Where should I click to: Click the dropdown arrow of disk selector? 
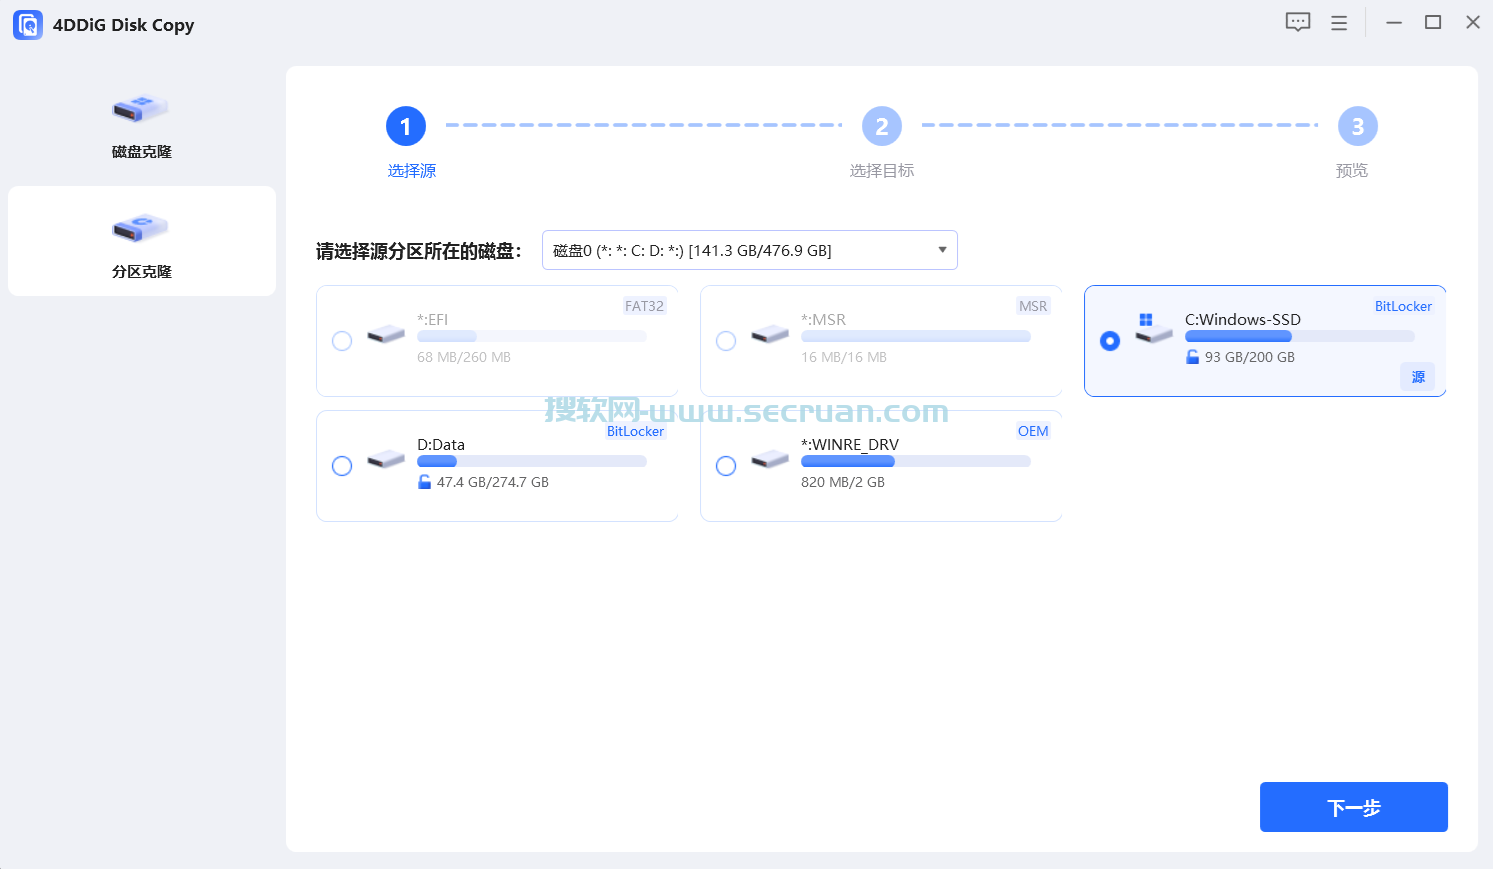(942, 250)
